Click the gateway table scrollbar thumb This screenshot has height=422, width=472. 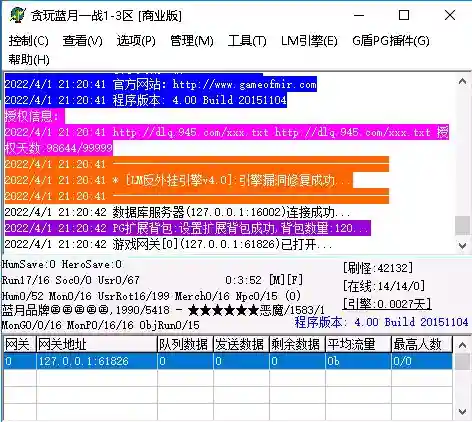pos(462,362)
